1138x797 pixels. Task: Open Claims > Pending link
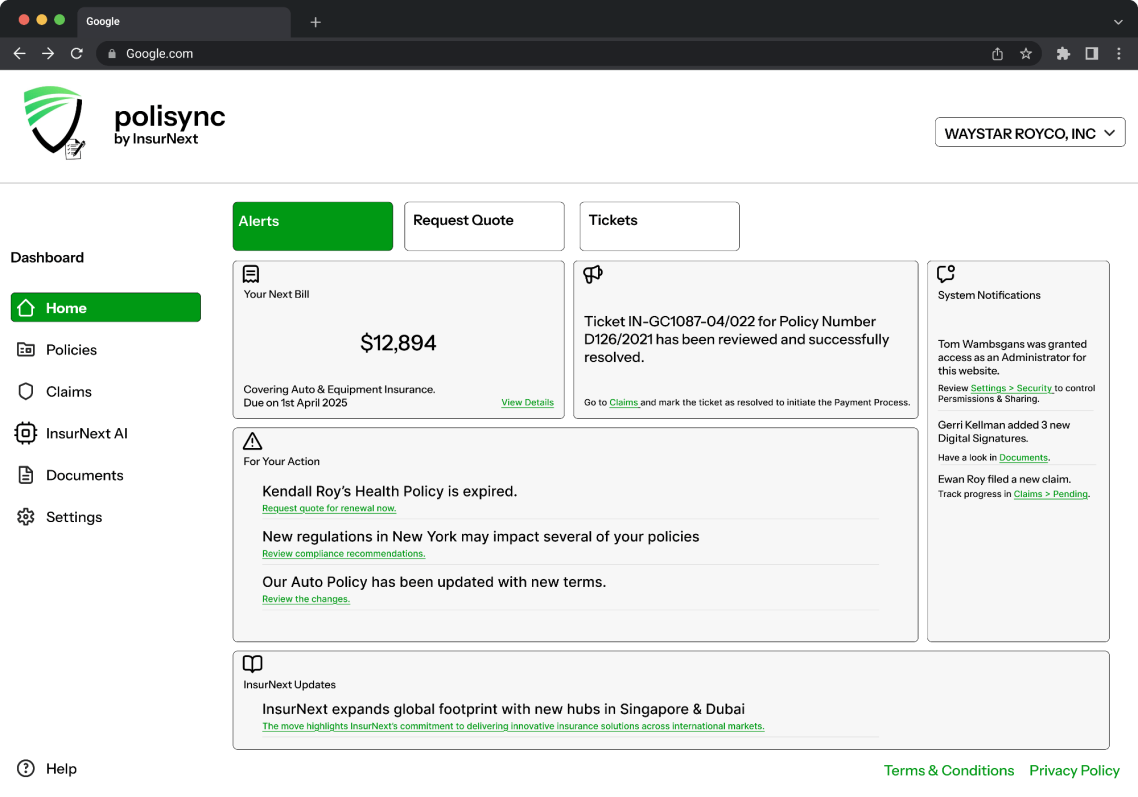[x=1050, y=494]
